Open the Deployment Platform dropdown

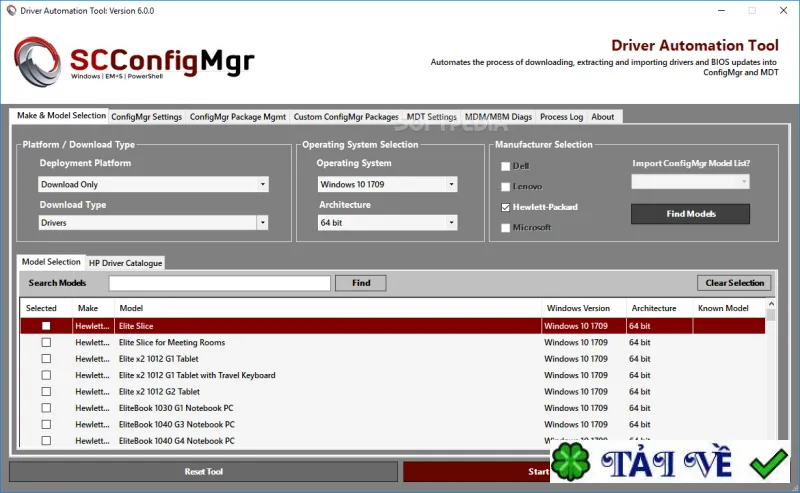(153, 184)
